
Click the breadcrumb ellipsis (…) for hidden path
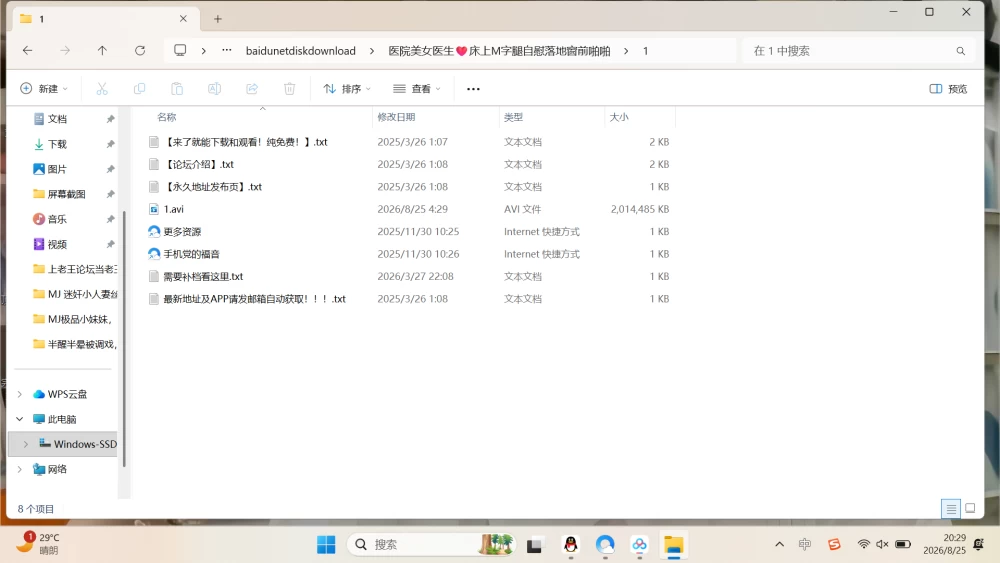click(226, 50)
